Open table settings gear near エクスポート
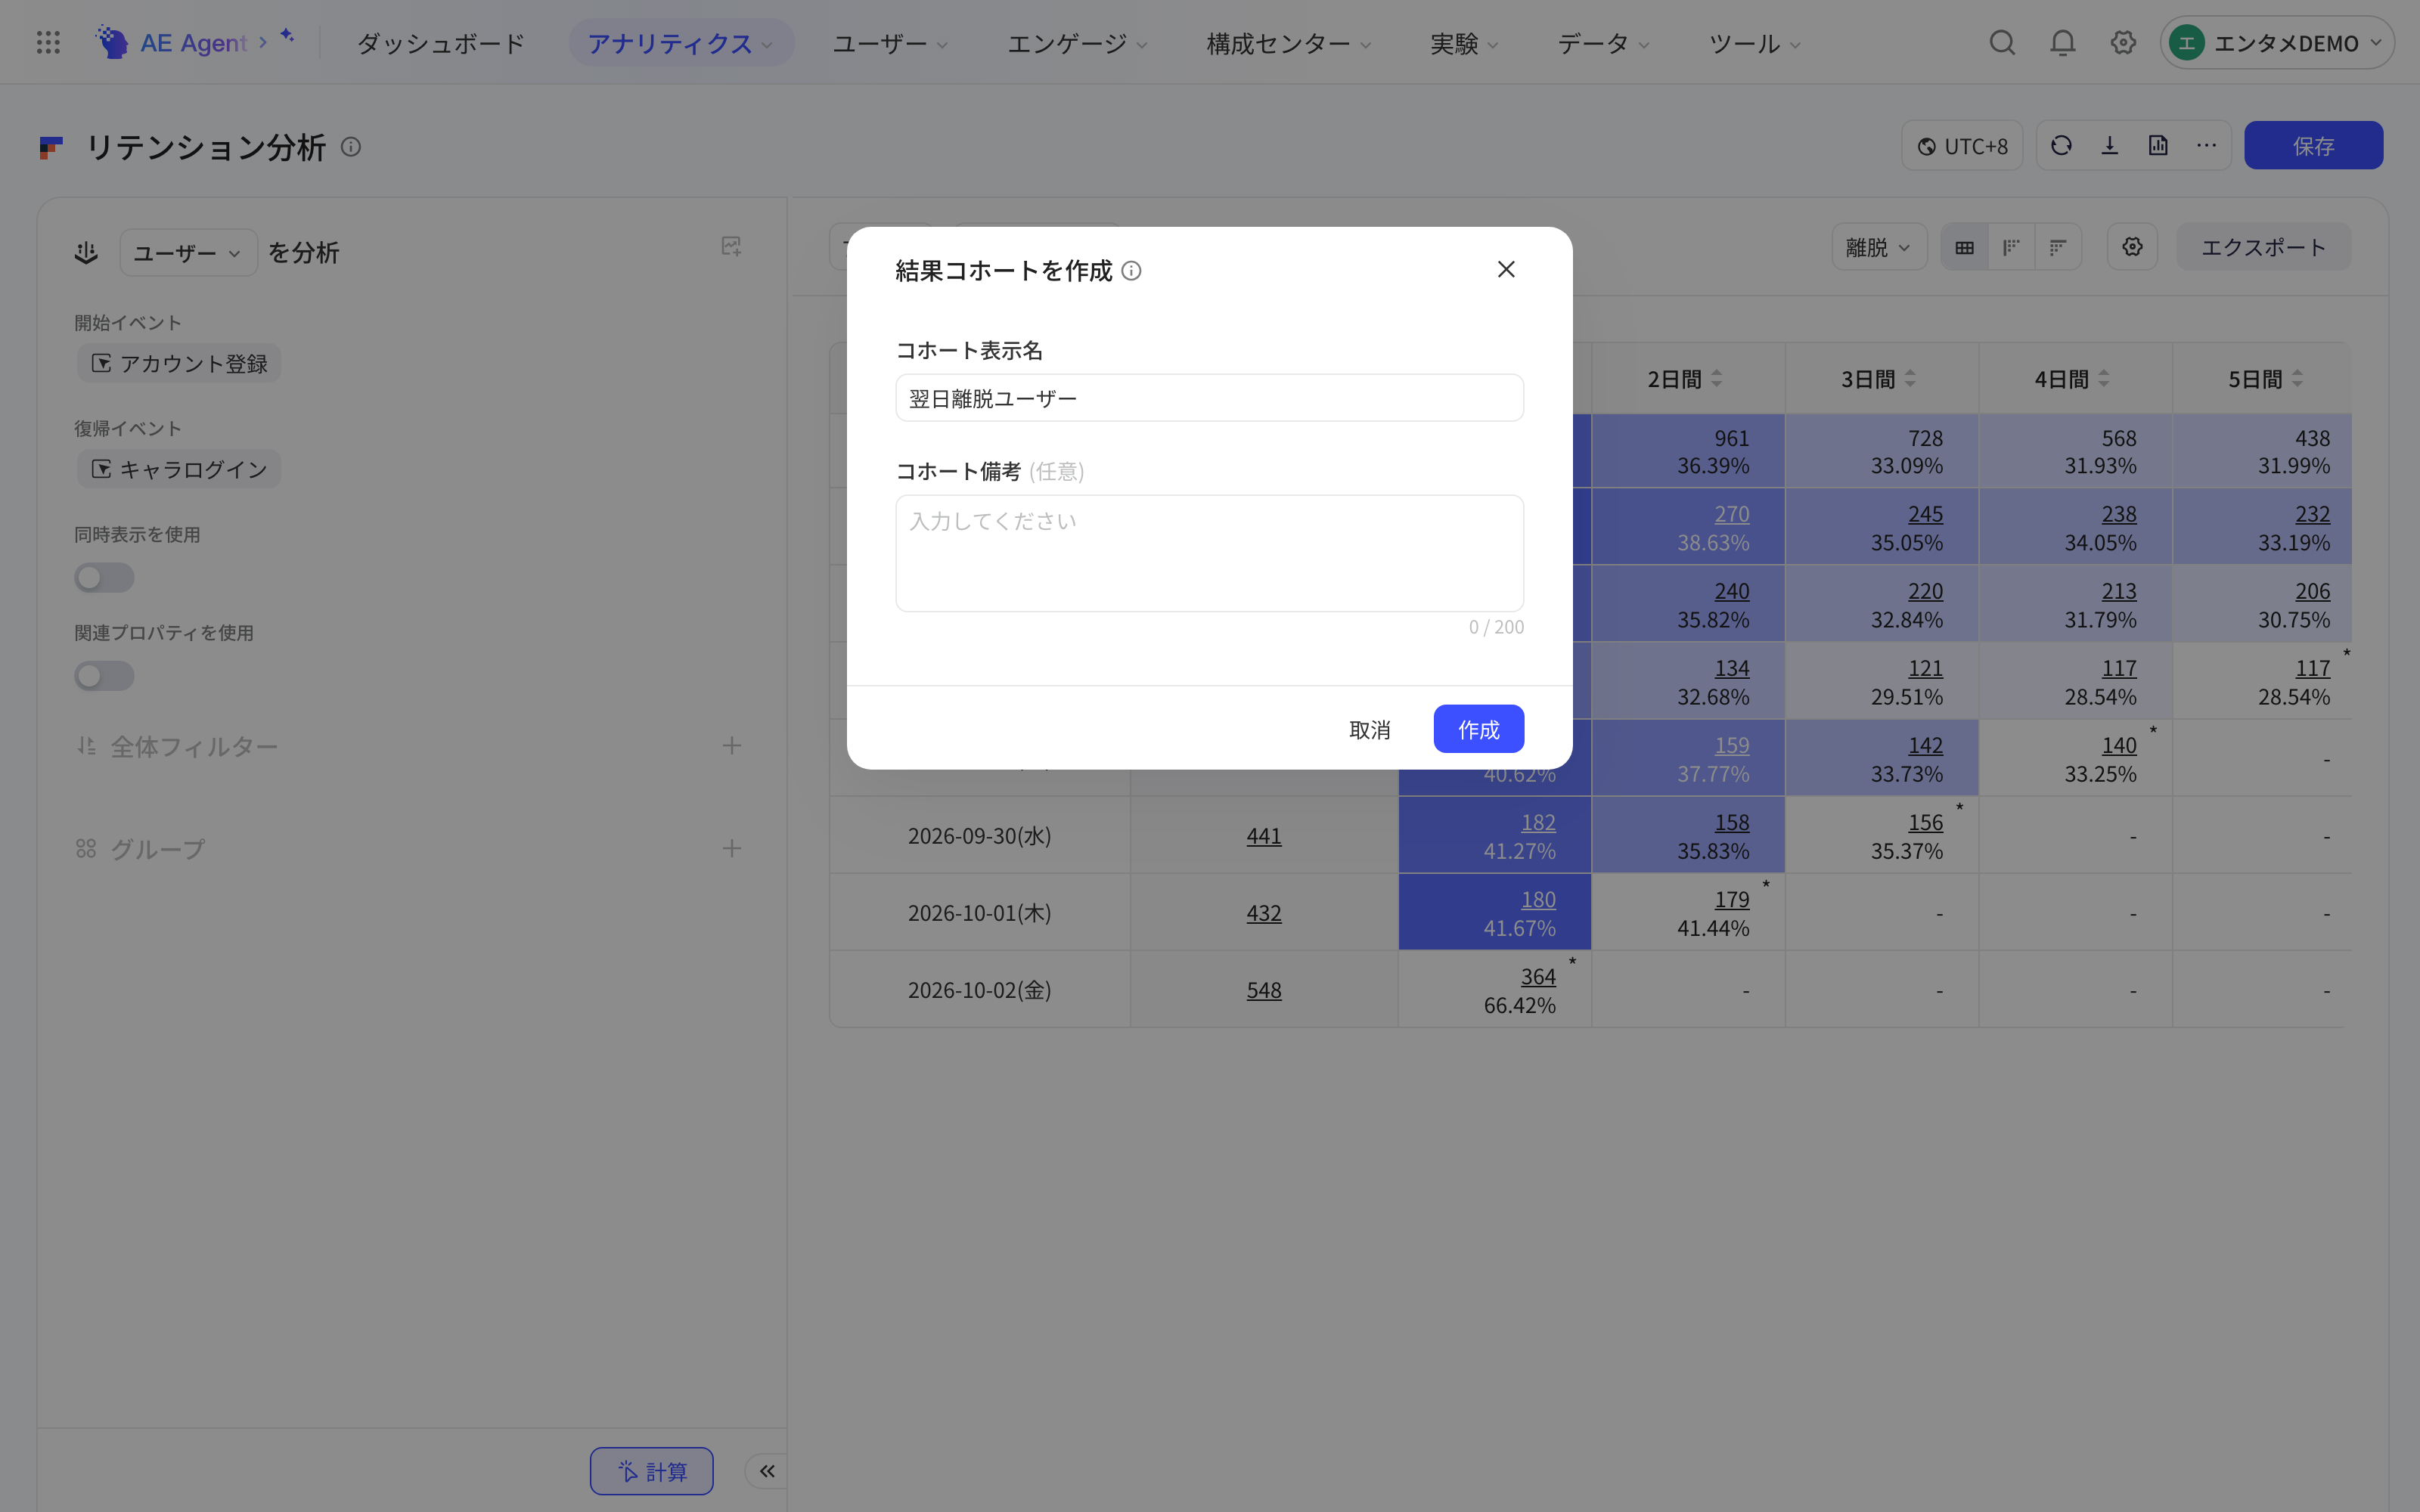The height and width of the screenshot is (1512, 2420). coord(2132,247)
